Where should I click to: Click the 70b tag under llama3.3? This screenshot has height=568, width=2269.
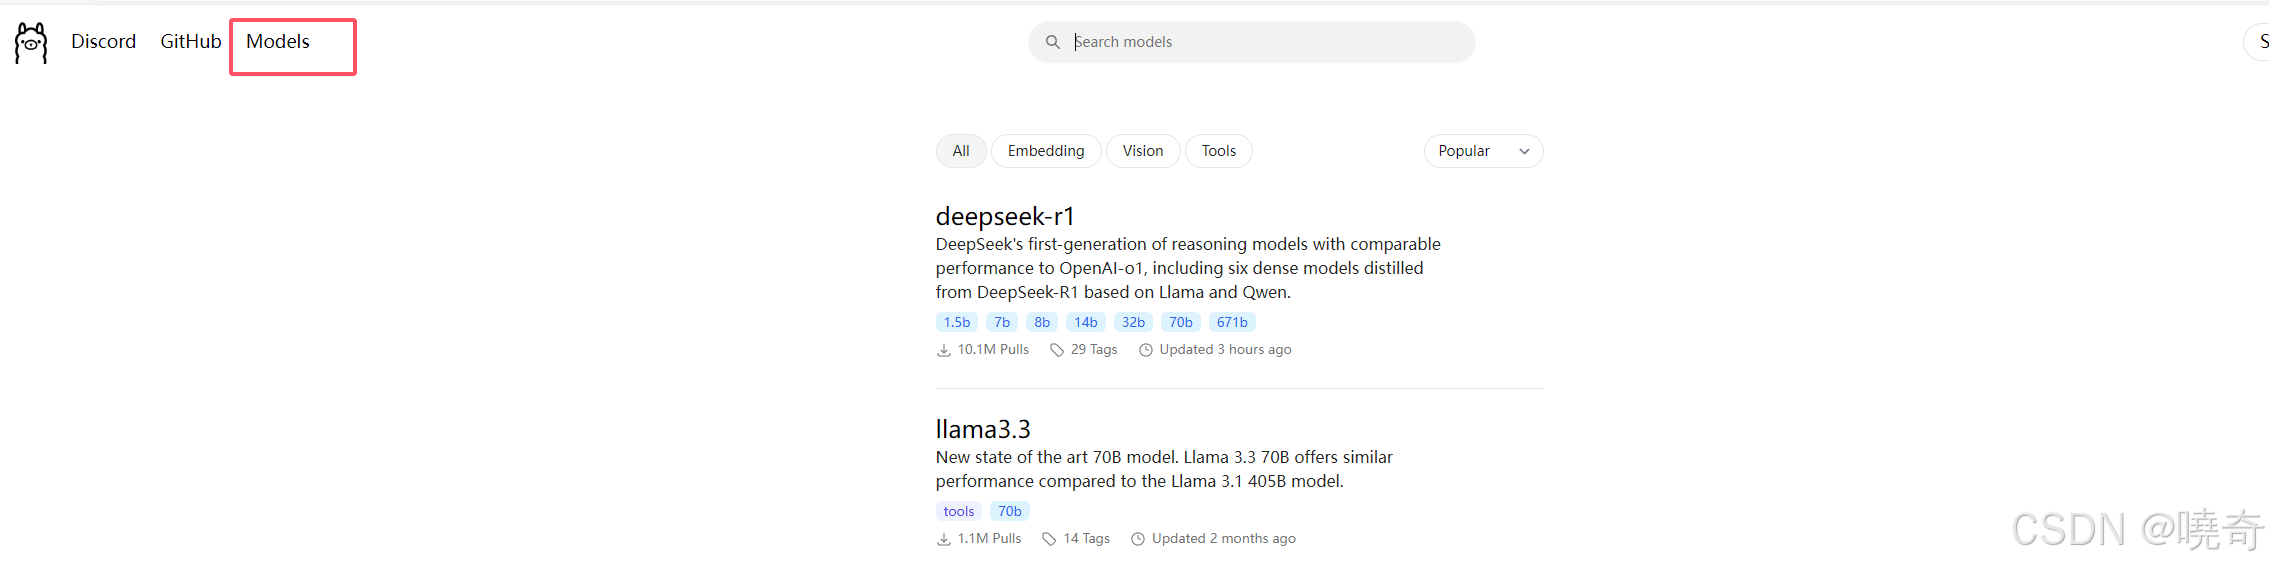click(1010, 511)
